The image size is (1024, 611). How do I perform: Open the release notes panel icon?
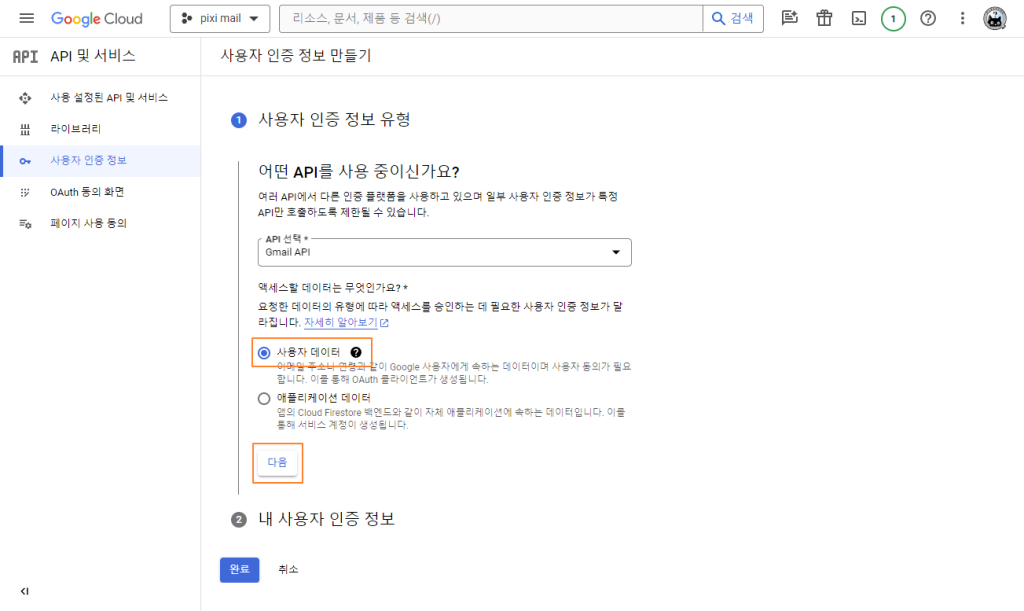click(789, 18)
